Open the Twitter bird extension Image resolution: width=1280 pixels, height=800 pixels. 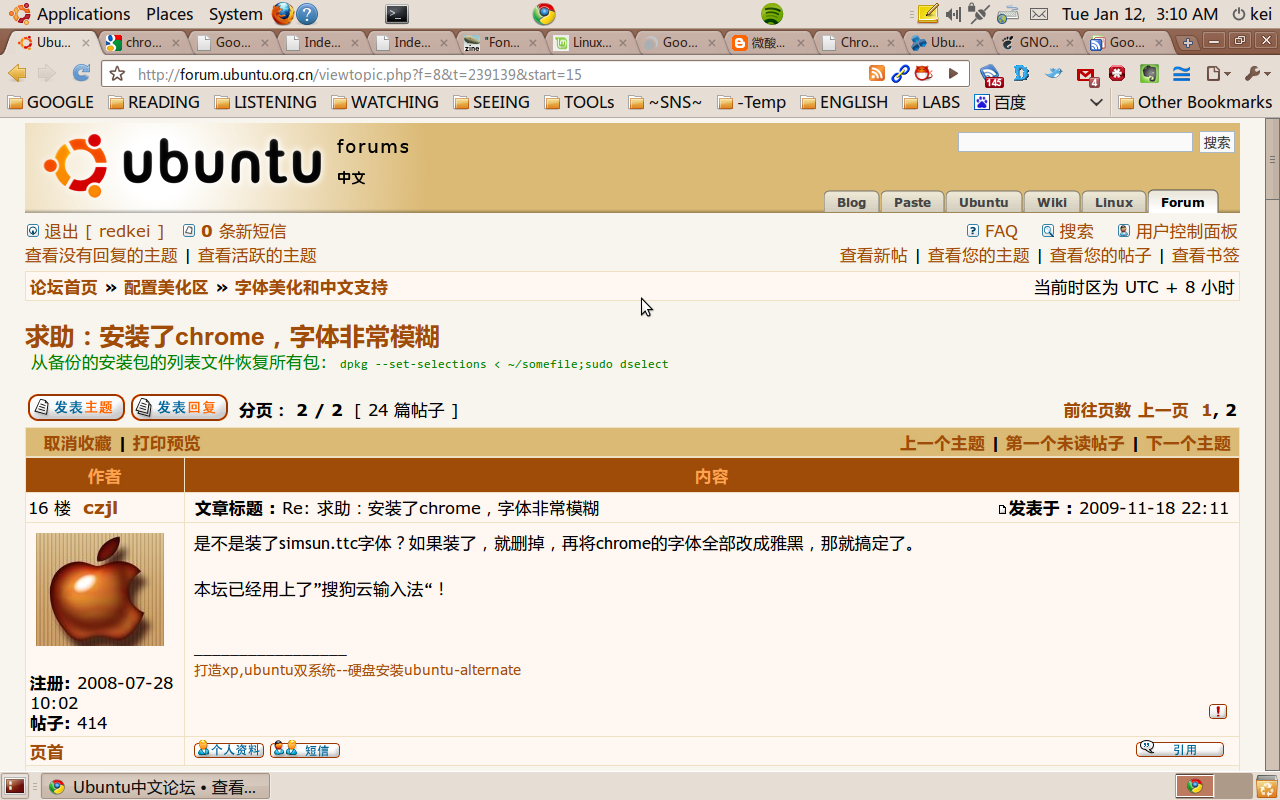(x=1054, y=74)
